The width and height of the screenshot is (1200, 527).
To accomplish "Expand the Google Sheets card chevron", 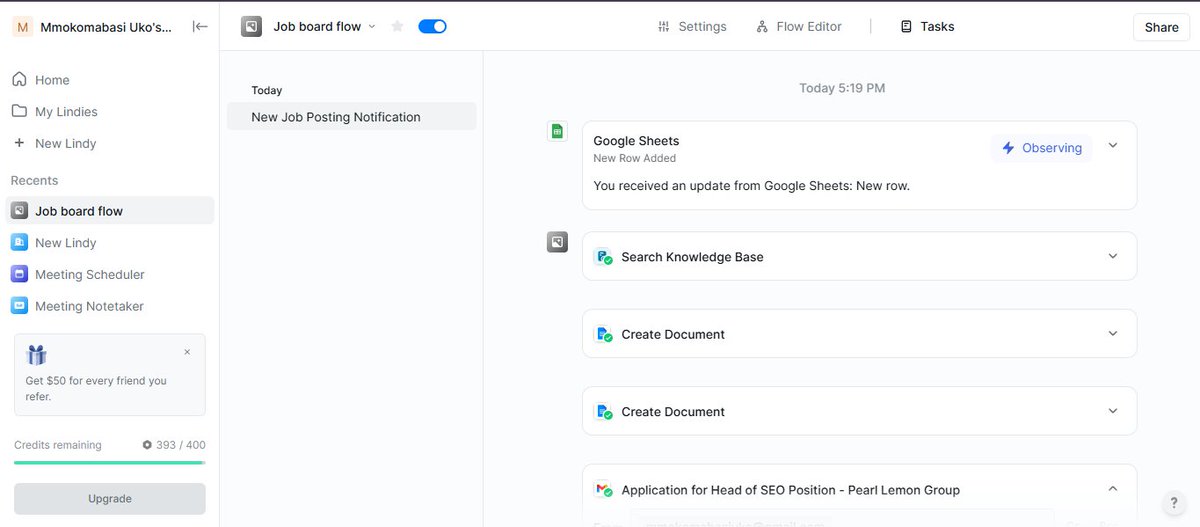I will 1113,146.
